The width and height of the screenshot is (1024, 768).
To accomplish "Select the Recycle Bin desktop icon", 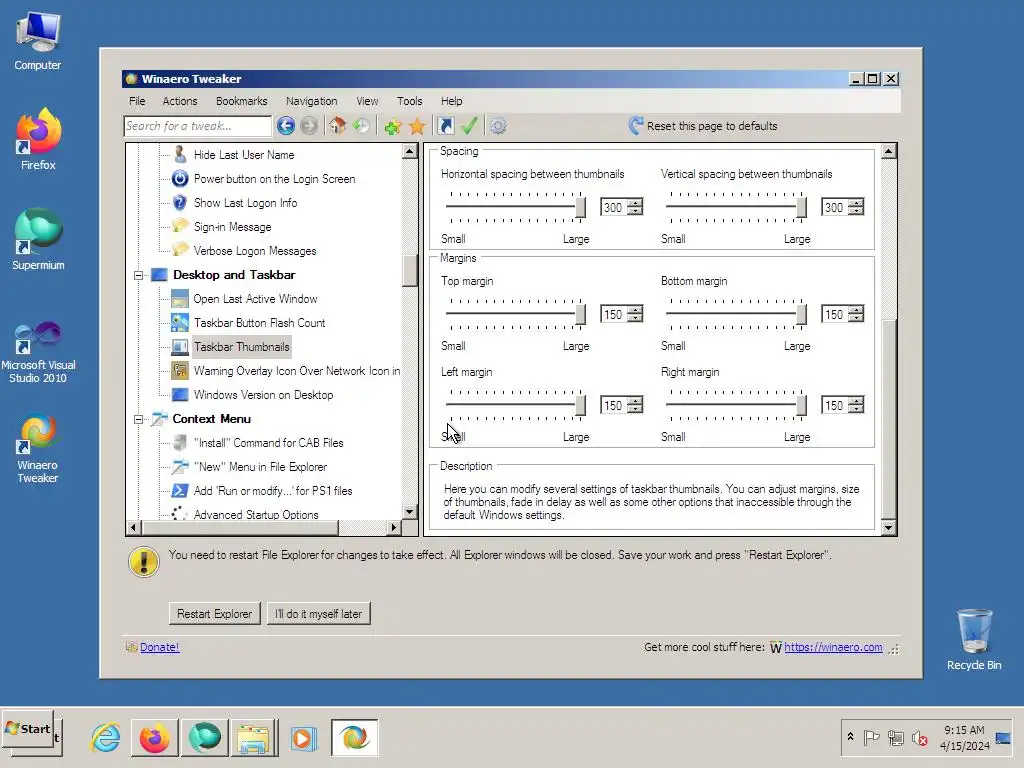I will (974, 640).
